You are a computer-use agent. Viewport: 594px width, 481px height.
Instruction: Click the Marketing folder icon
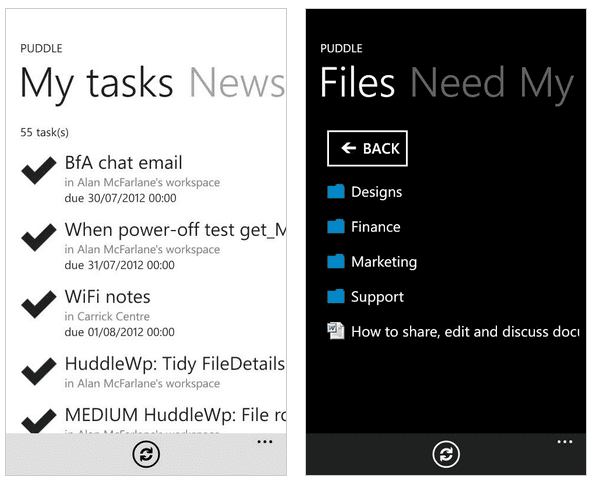pos(336,261)
